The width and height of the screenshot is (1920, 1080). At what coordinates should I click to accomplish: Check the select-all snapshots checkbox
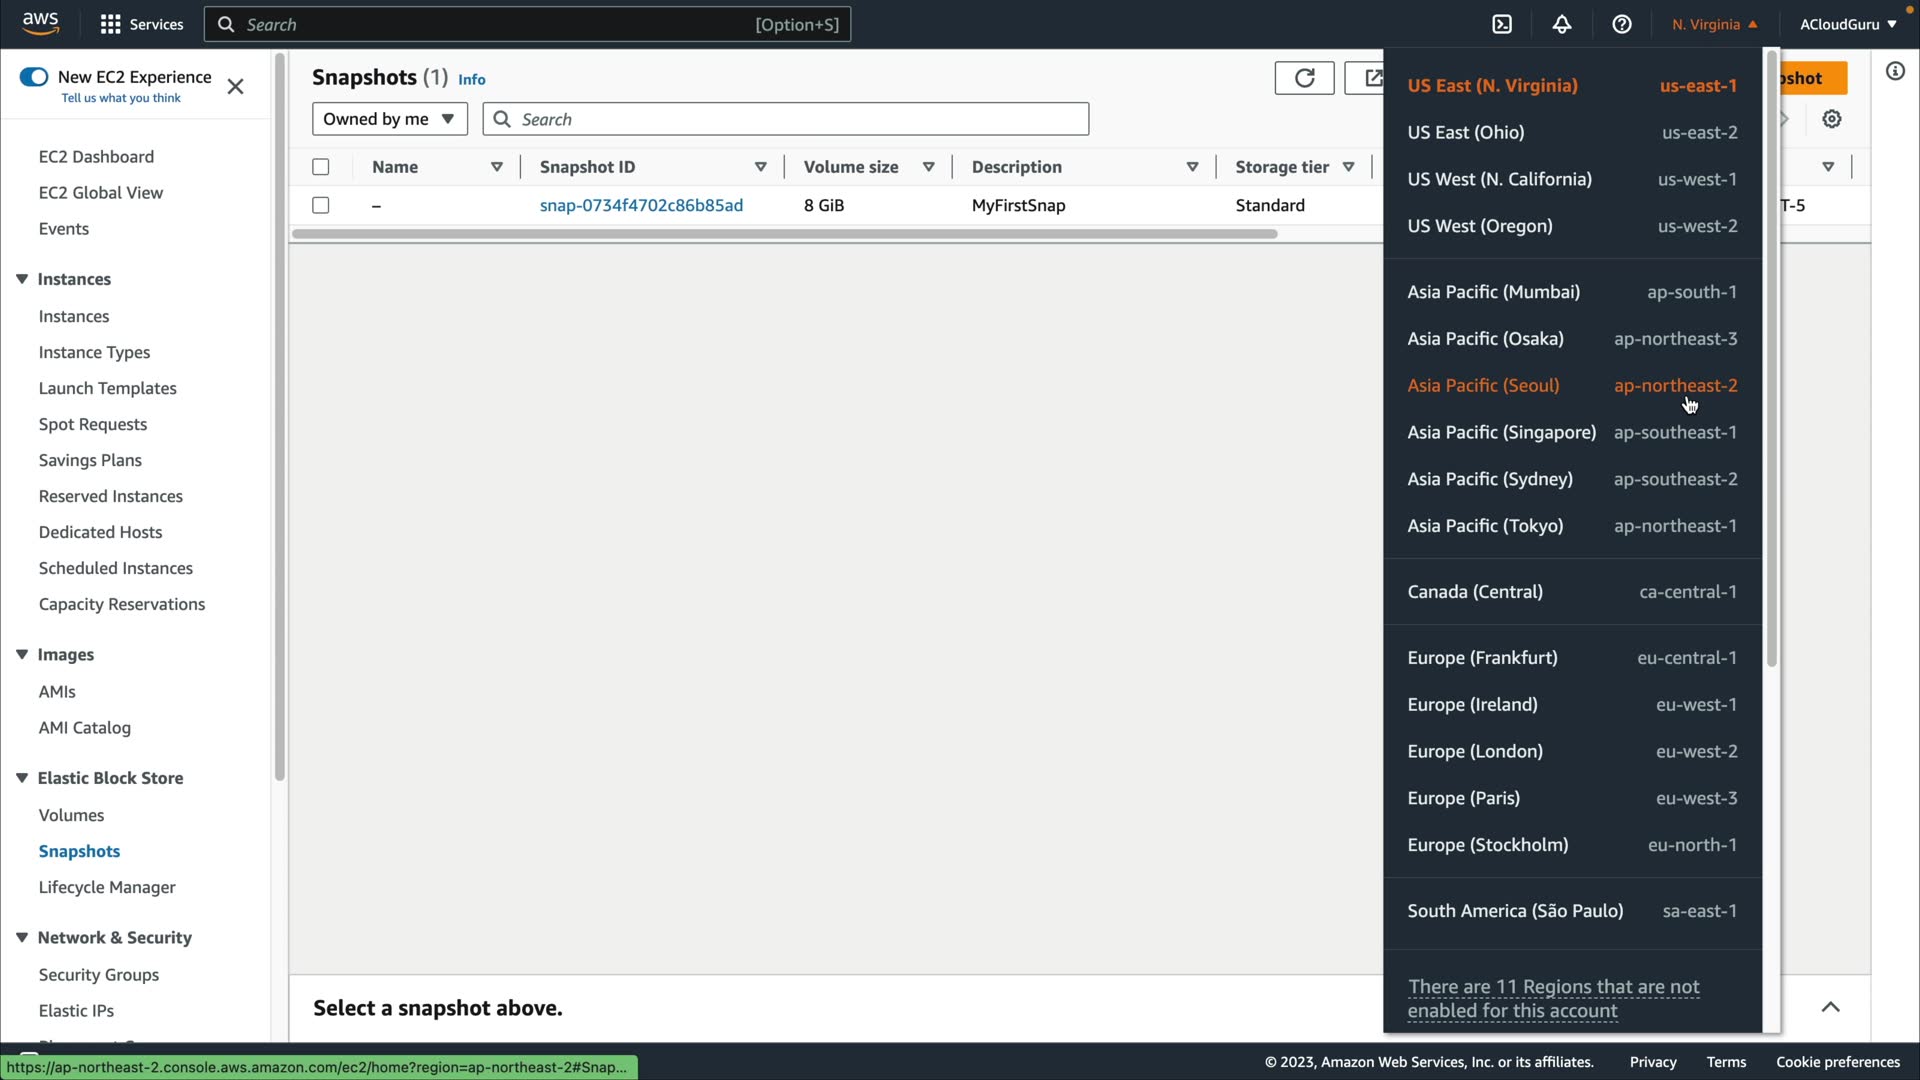pyautogui.click(x=321, y=167)
